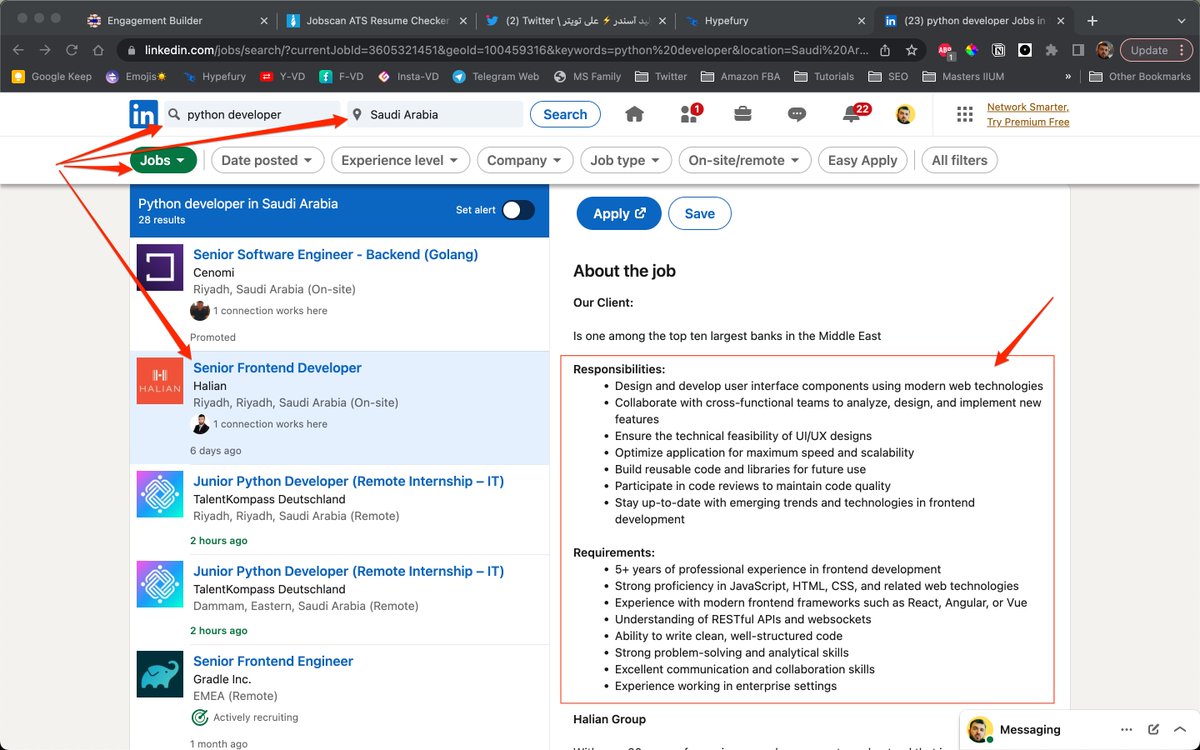Switch to the Twitter tab

pos(574,20)
